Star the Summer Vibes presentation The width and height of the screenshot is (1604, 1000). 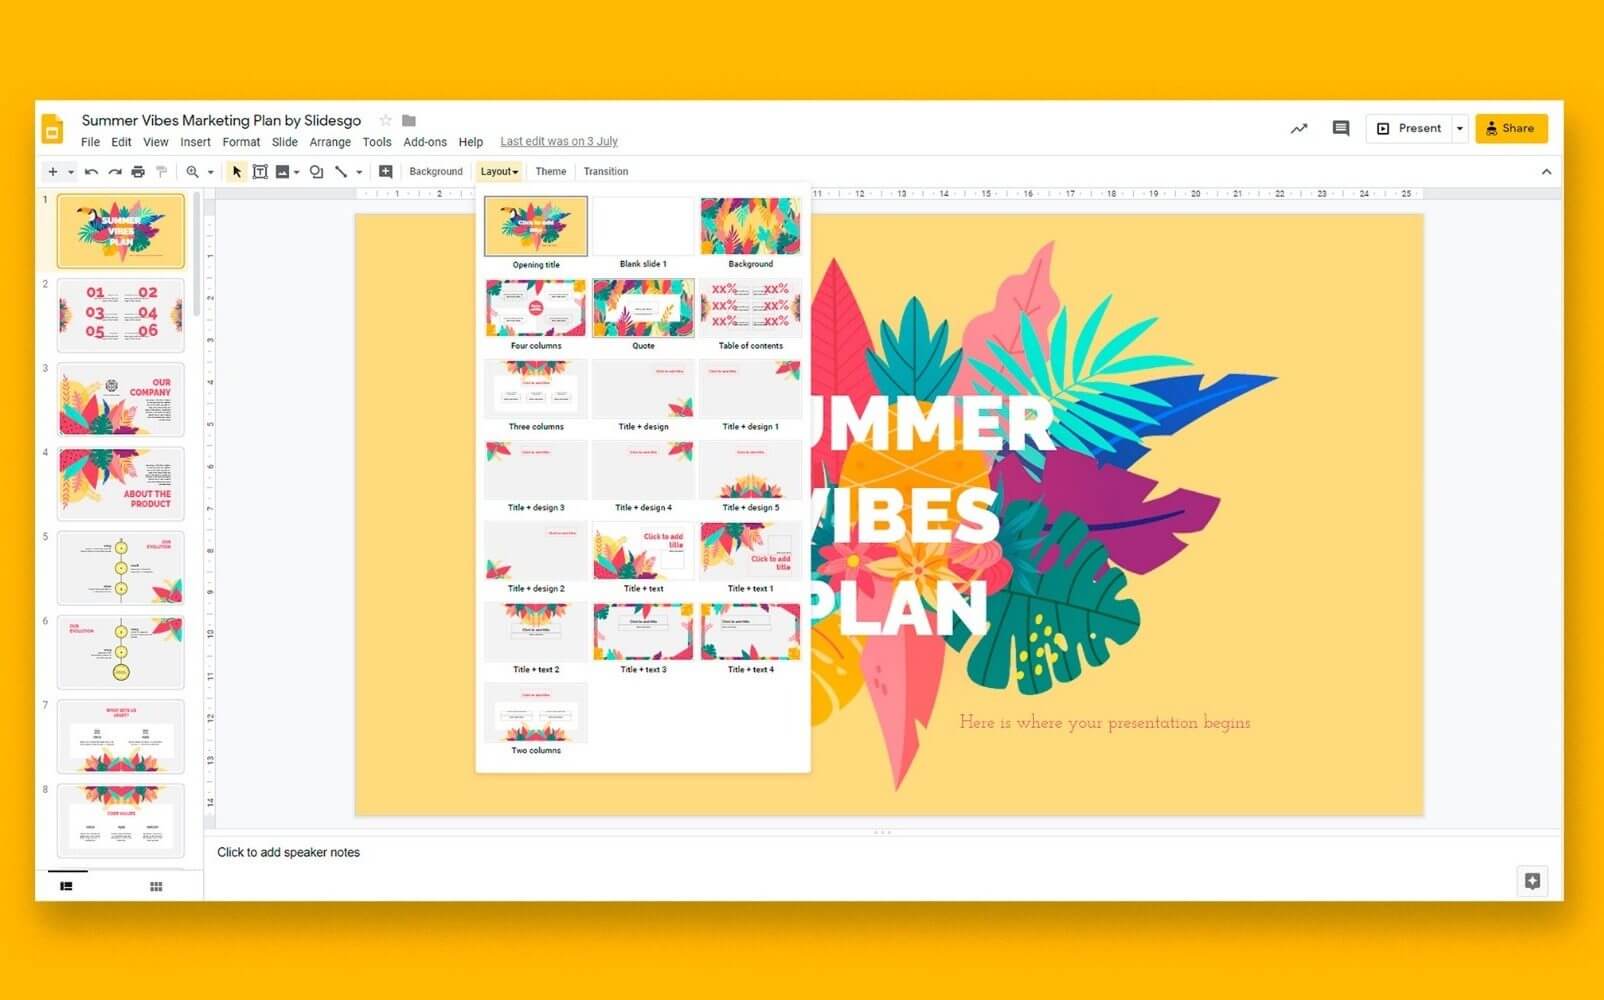coord(384,119)
